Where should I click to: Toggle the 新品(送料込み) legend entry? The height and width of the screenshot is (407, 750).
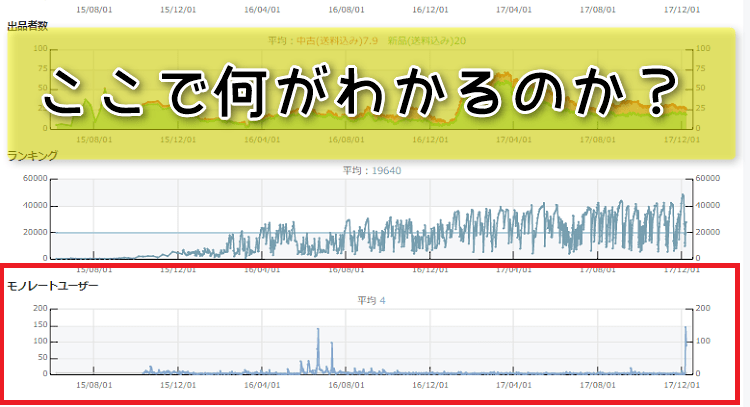[432, 41]
